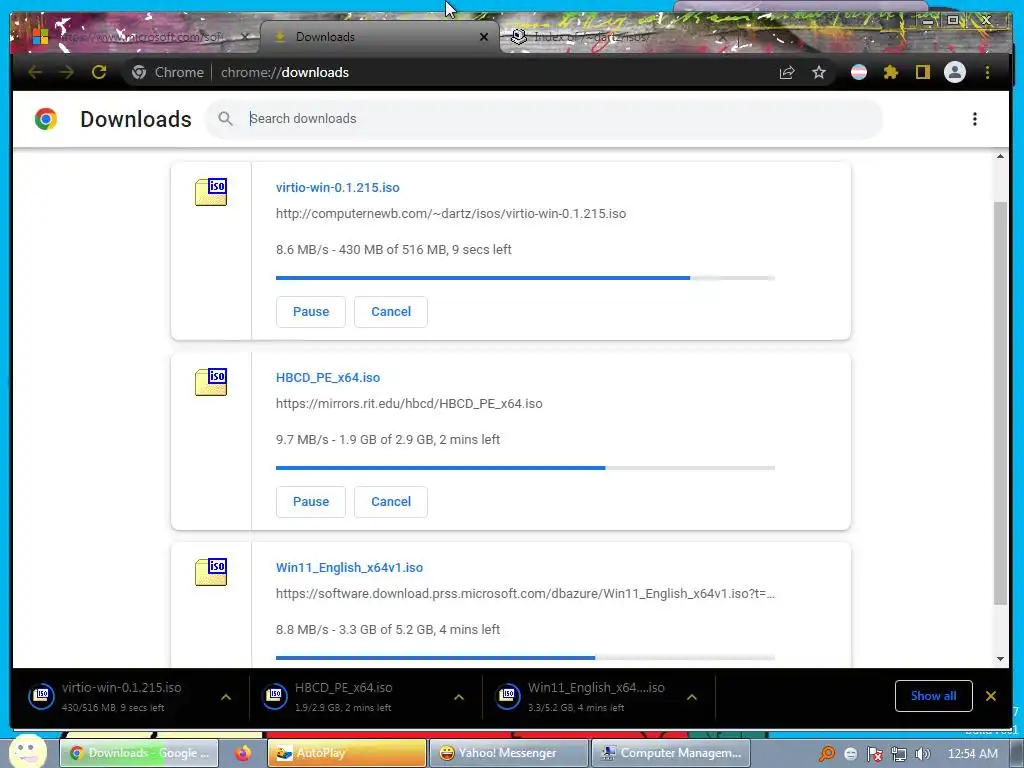Click the virtio-win download progress bar
1024x768 pixels.
point(525,278)
